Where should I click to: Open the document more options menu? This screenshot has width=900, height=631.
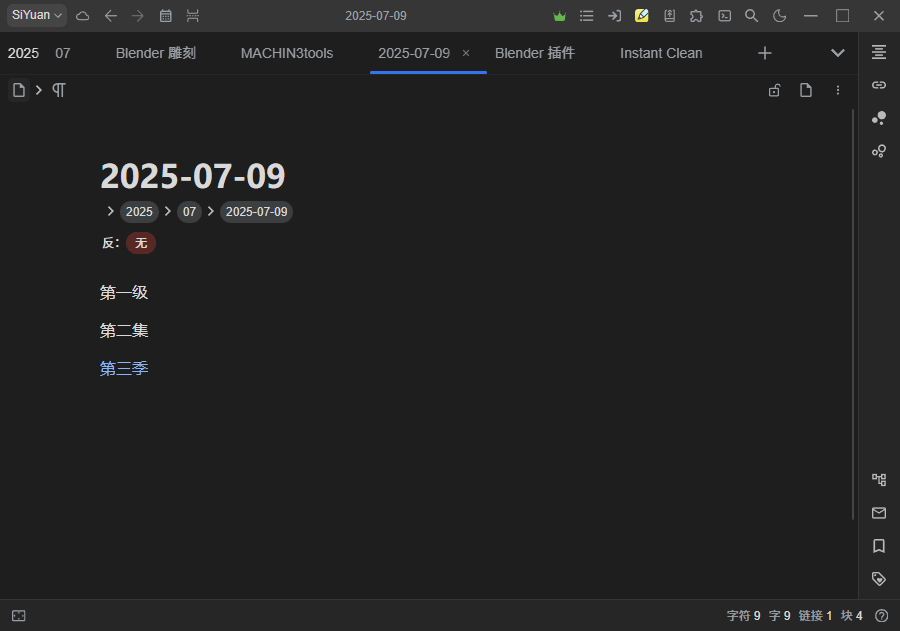838,90
